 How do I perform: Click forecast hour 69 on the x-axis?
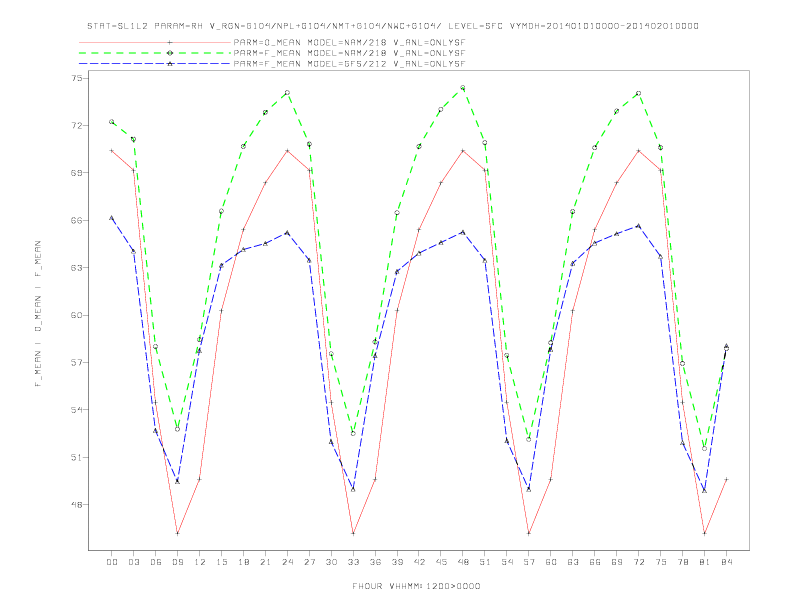point(617,562)
